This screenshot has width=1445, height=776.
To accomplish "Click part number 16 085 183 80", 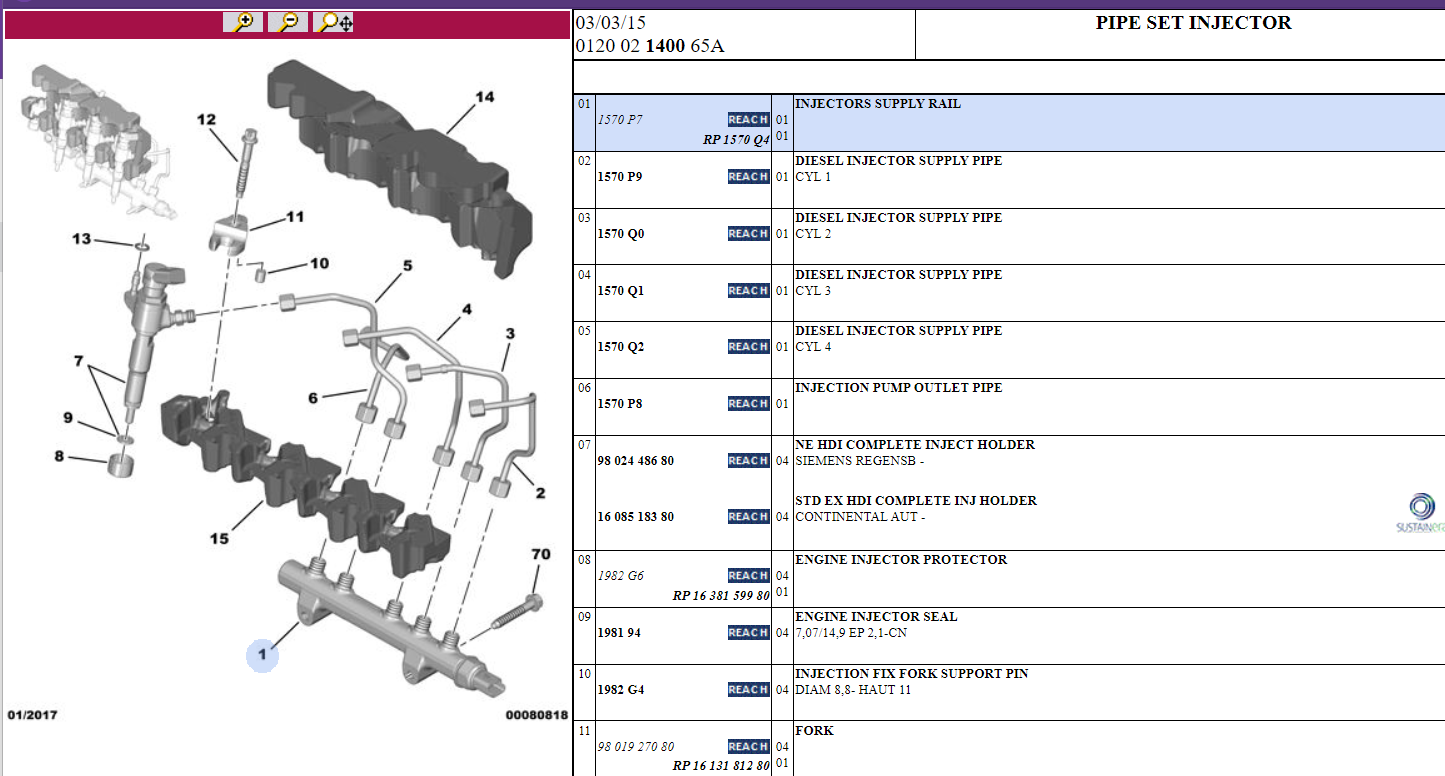I will tap(636, 517).
